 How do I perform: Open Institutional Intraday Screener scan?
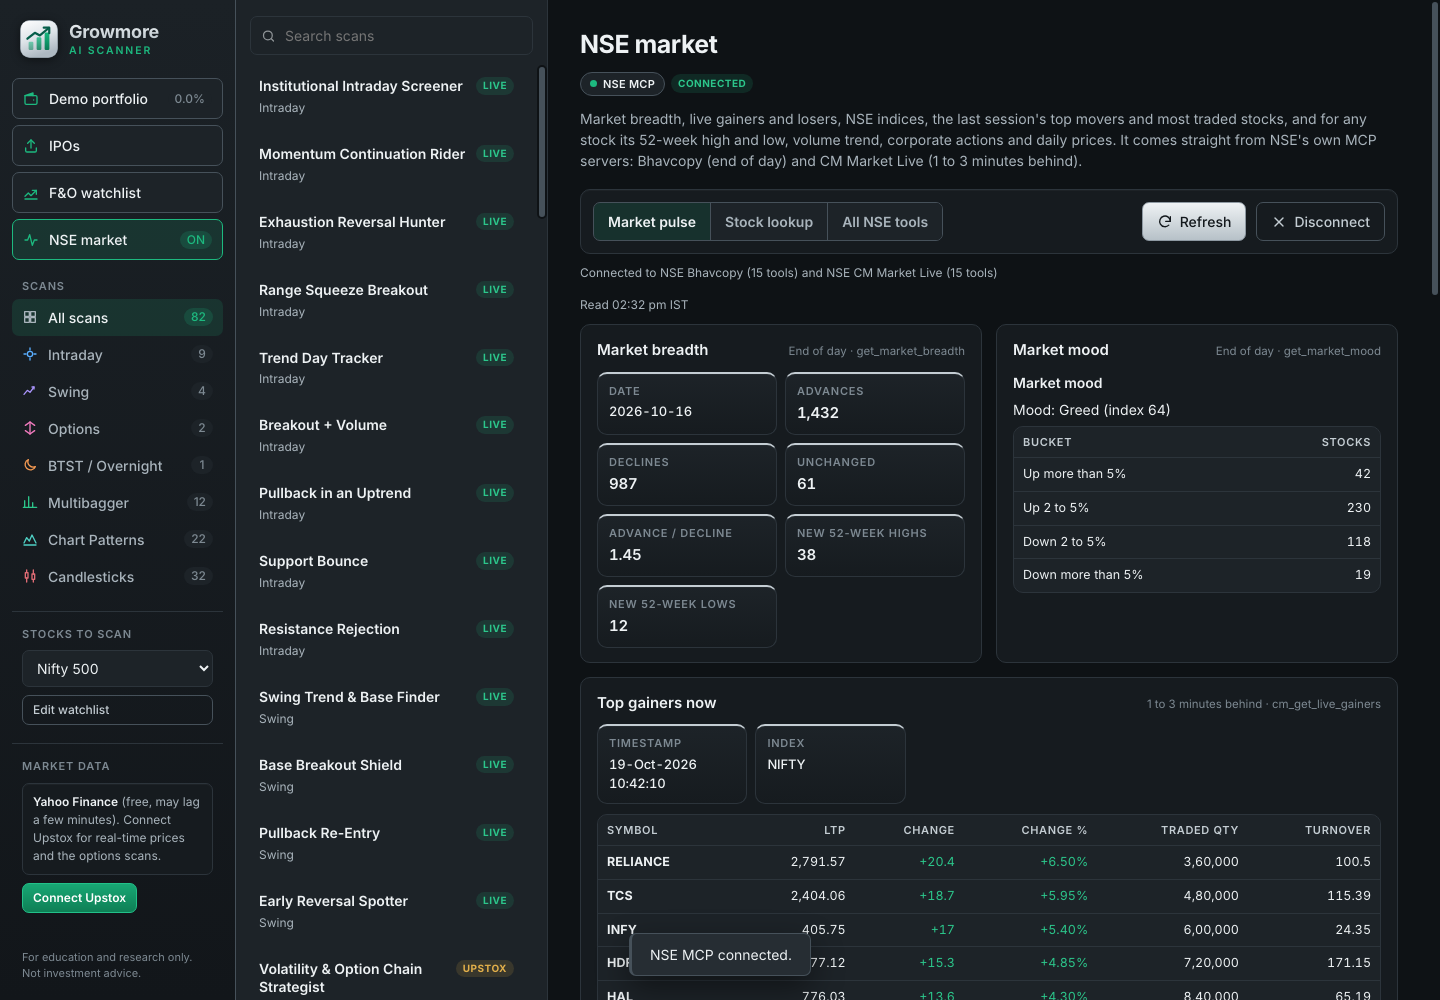pos(386,96)
